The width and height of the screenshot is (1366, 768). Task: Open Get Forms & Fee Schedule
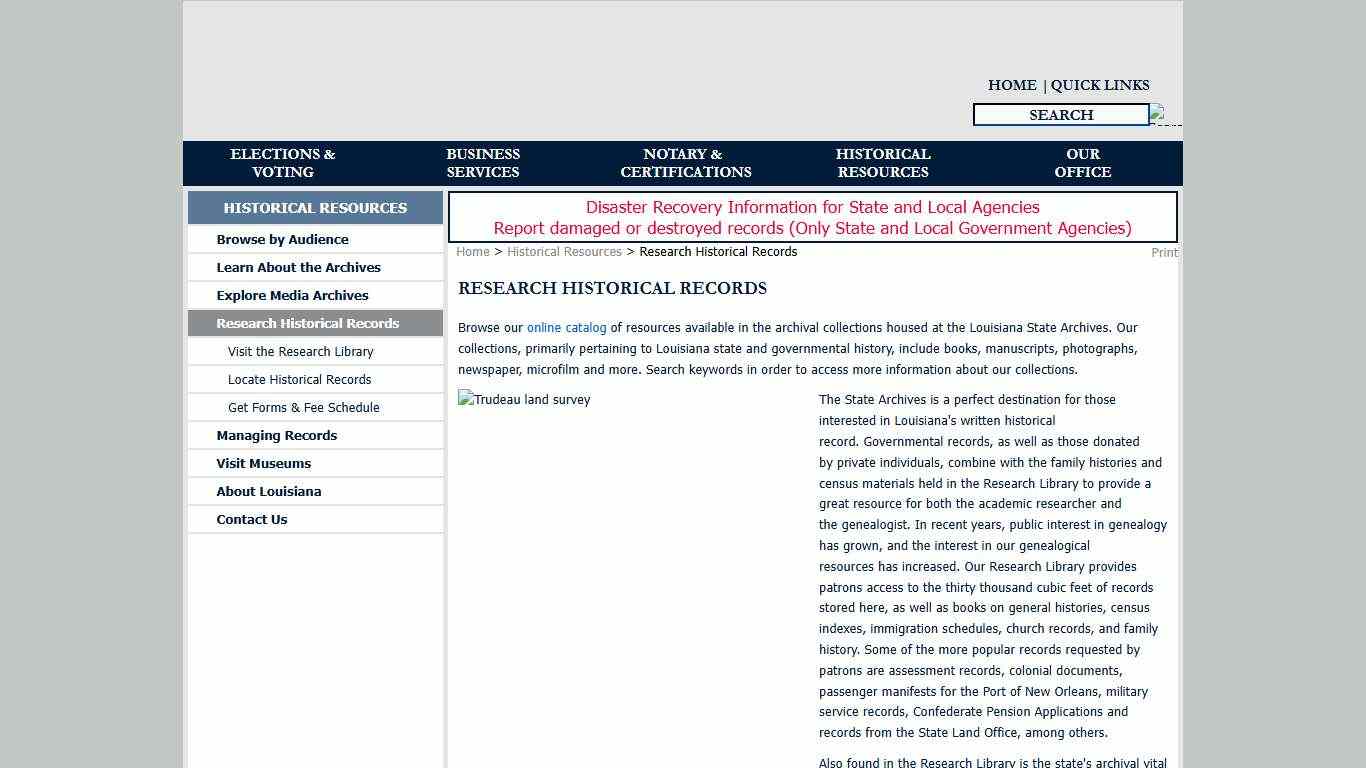303,408
